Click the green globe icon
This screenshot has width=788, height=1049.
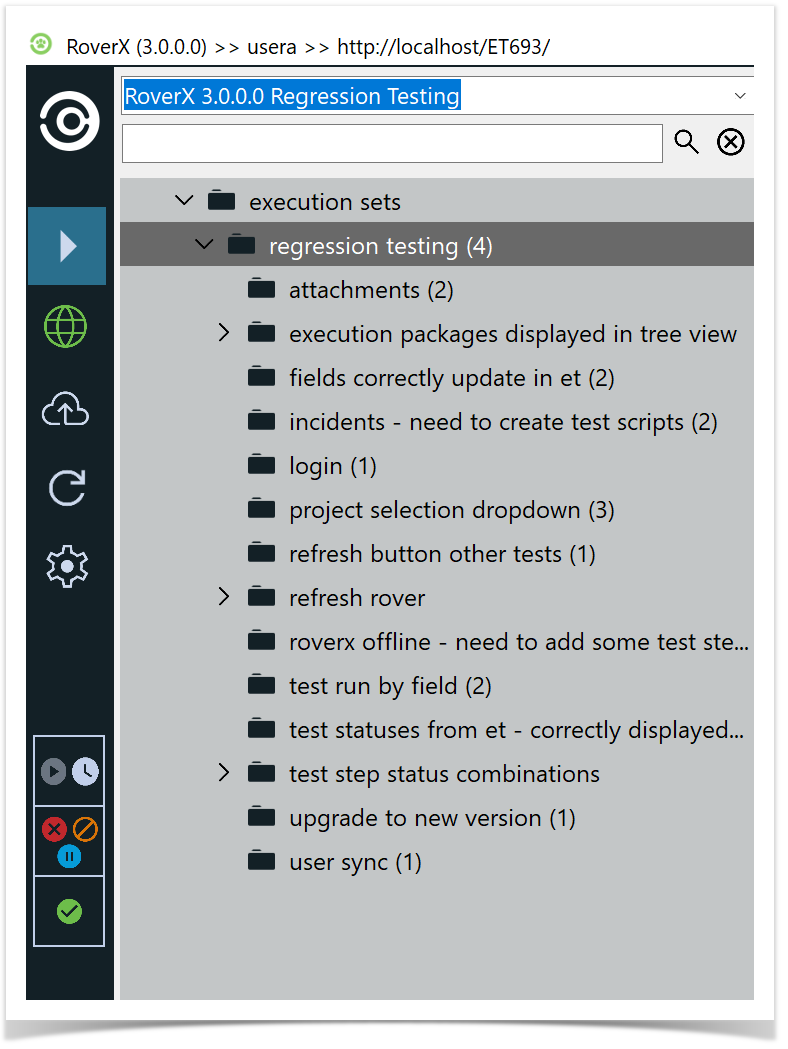click(x=67, y=327)
